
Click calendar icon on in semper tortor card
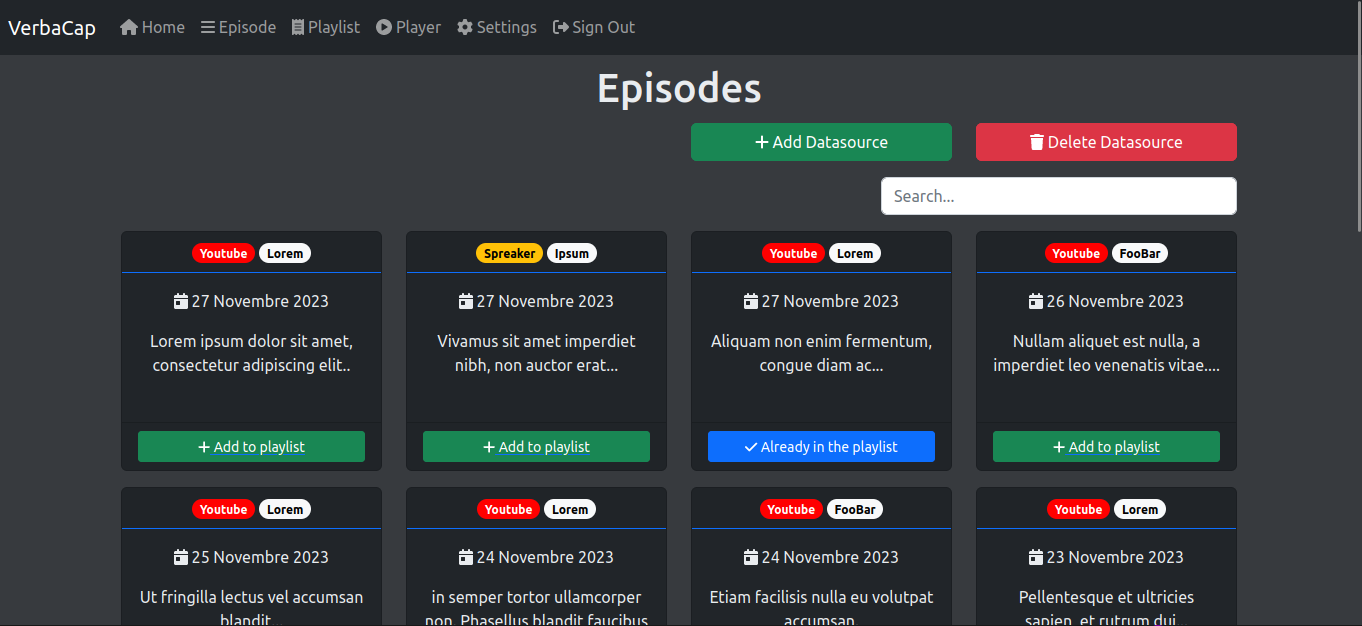coord(466,557)
